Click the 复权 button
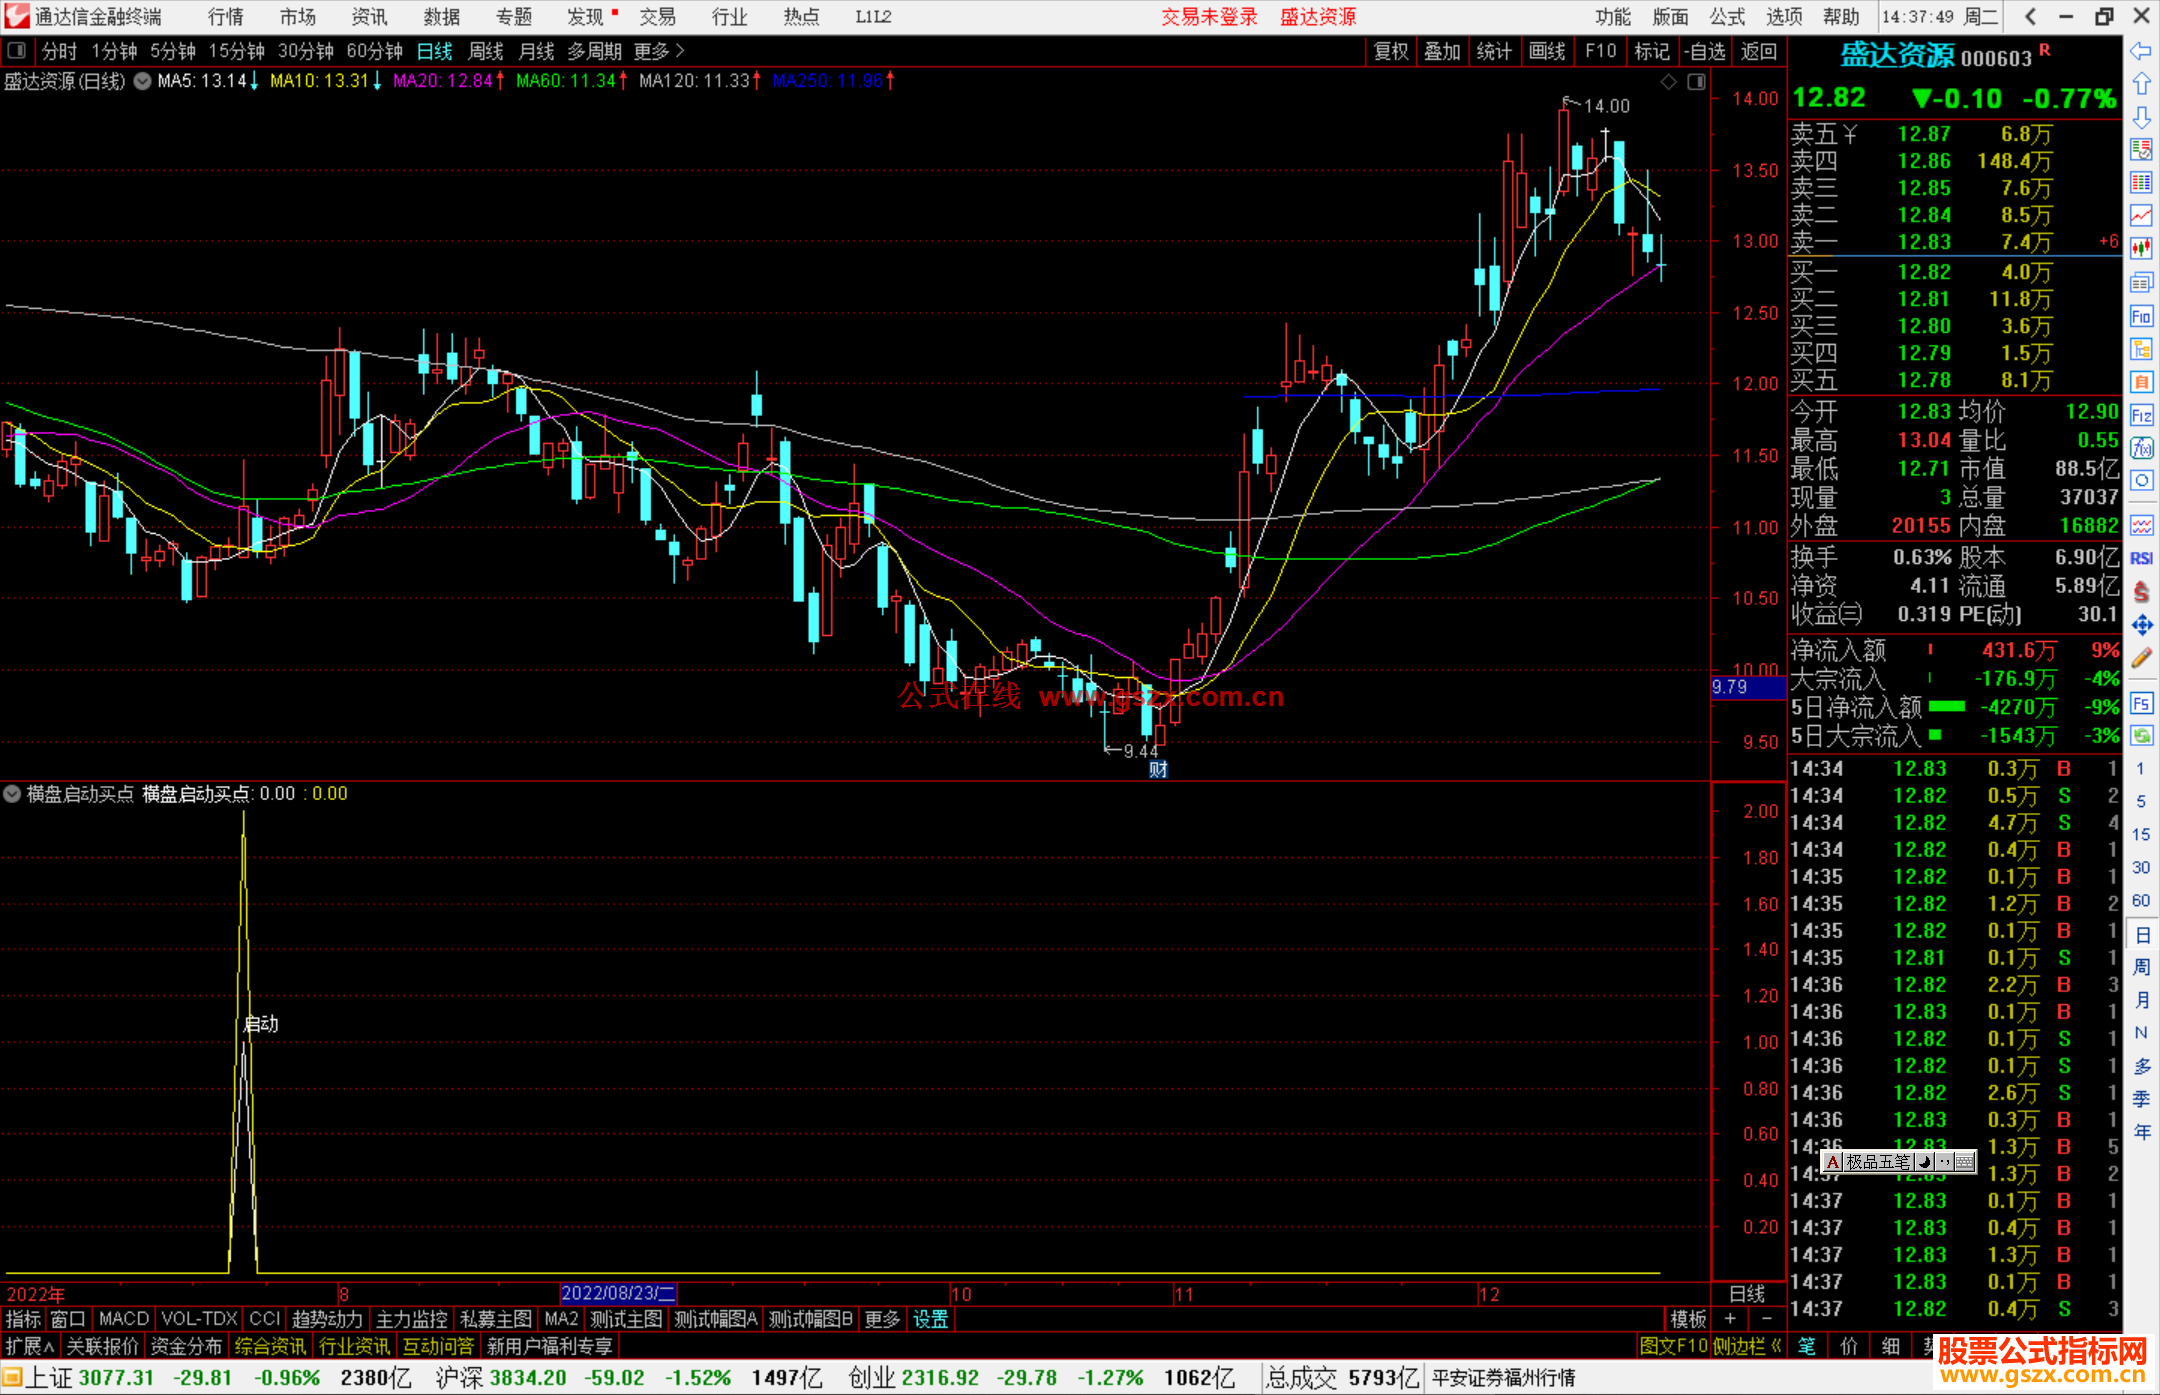2160x1395 pixels. (1391, 51)
